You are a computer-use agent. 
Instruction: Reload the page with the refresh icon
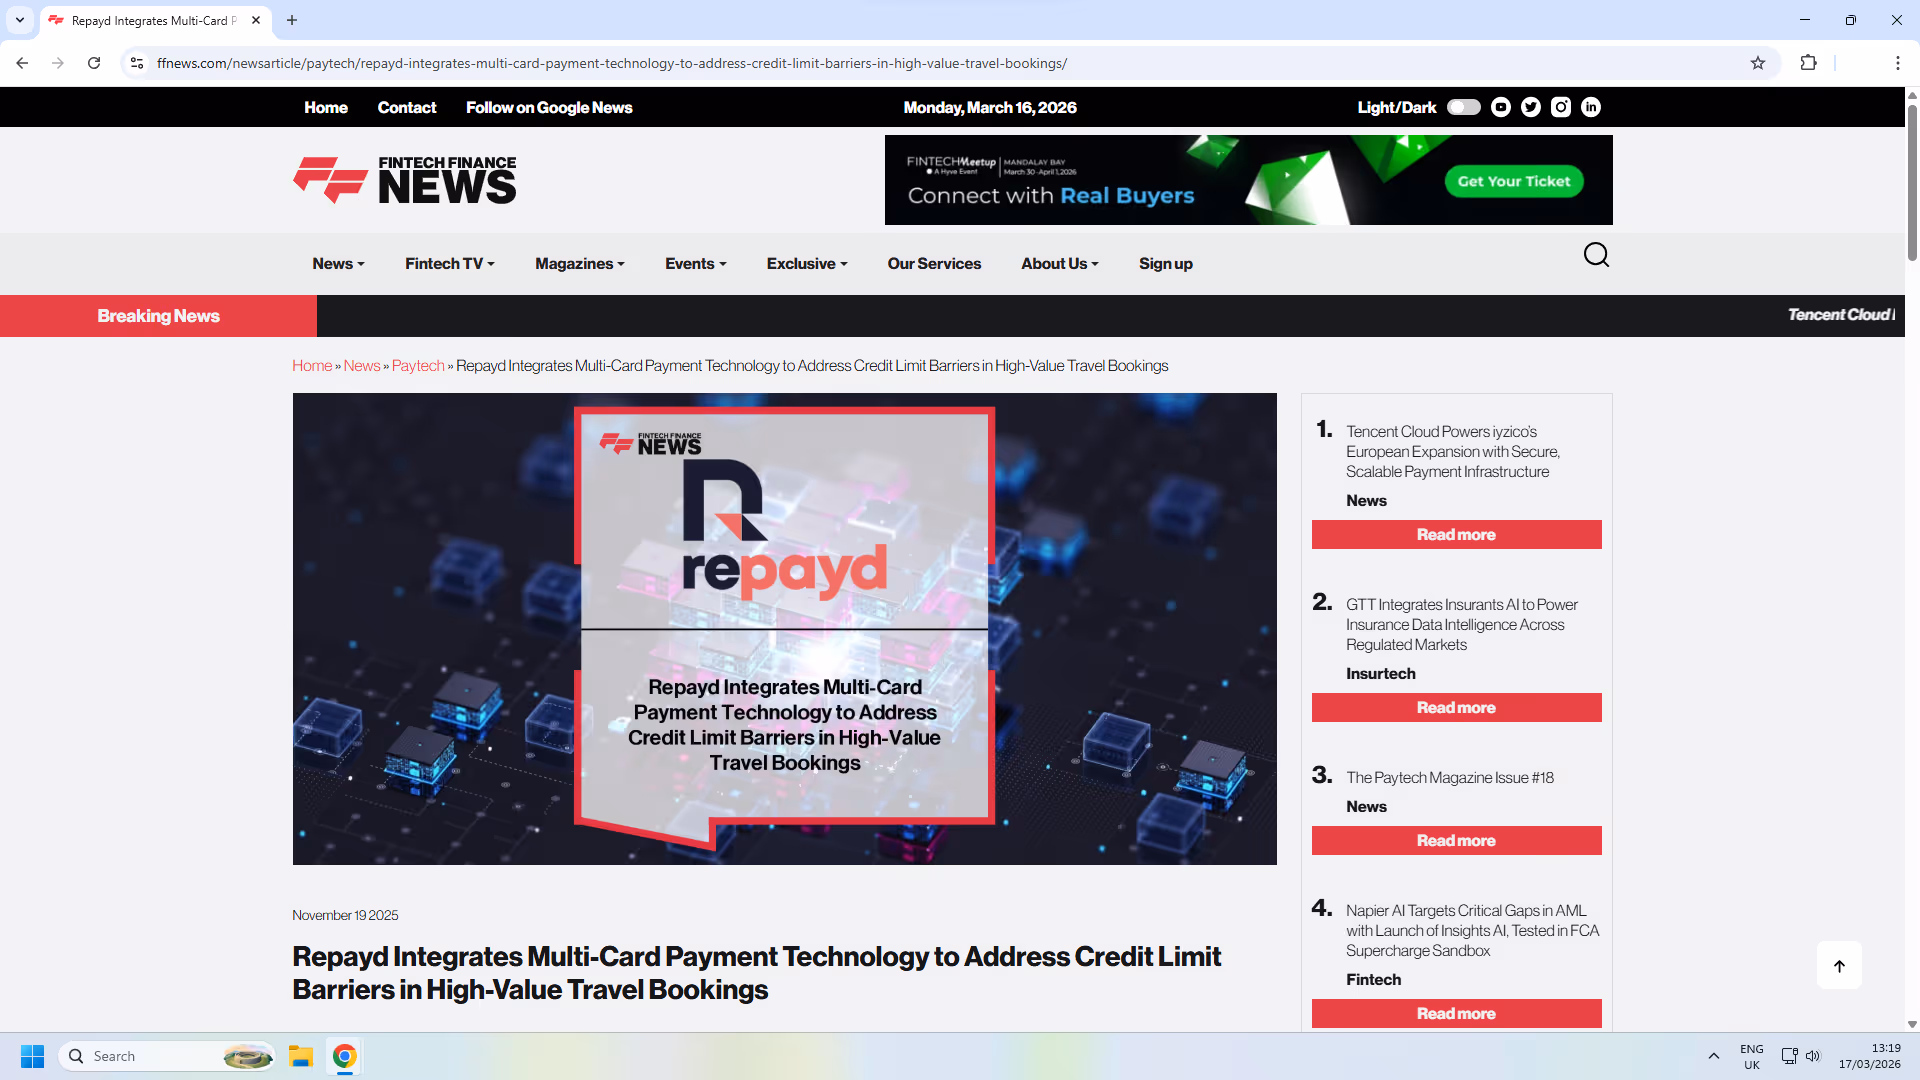(x=94, y=63)
